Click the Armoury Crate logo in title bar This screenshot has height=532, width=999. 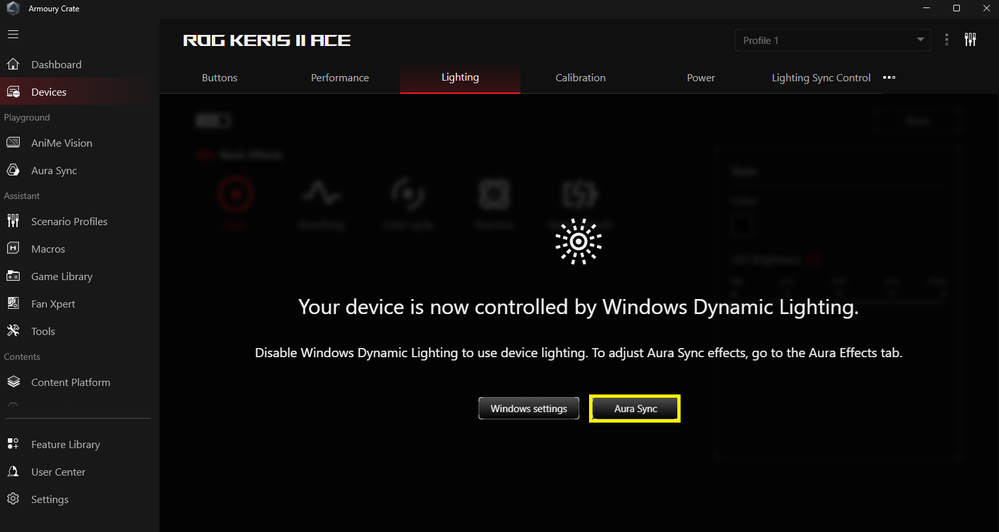[13, 8]
